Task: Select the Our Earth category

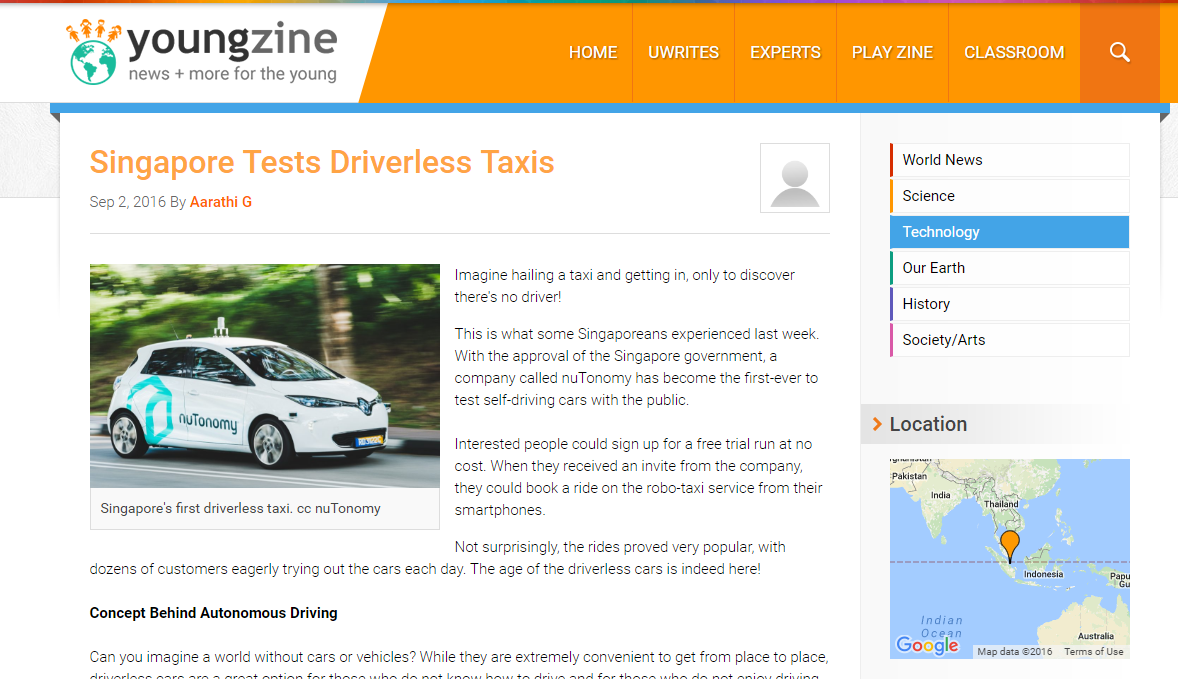Action: click(x=1010, y=268)
